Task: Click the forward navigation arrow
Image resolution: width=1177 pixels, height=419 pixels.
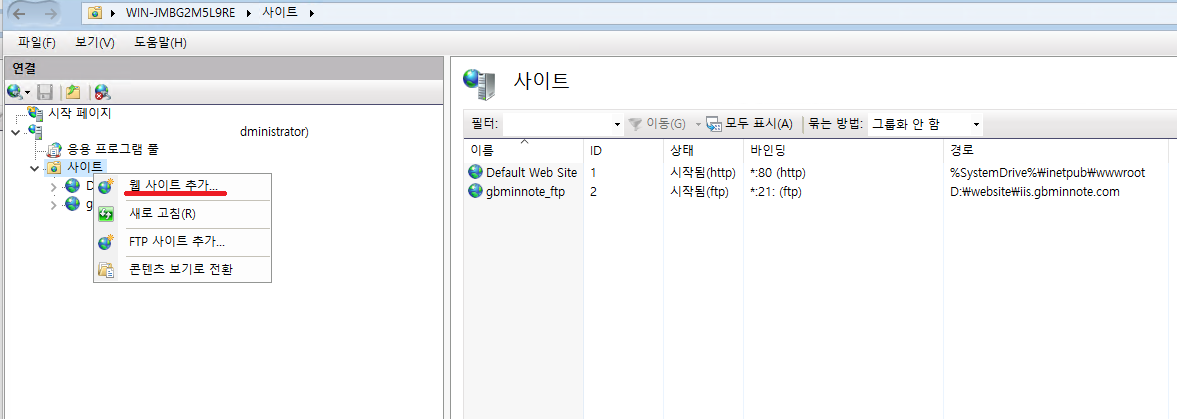Action: point(51,14)
